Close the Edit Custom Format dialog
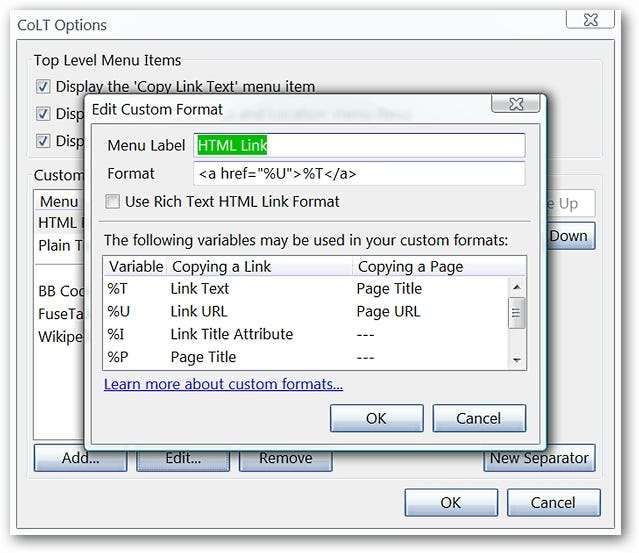This screenshot has width=639, height=553. click(x=516, y=104)
